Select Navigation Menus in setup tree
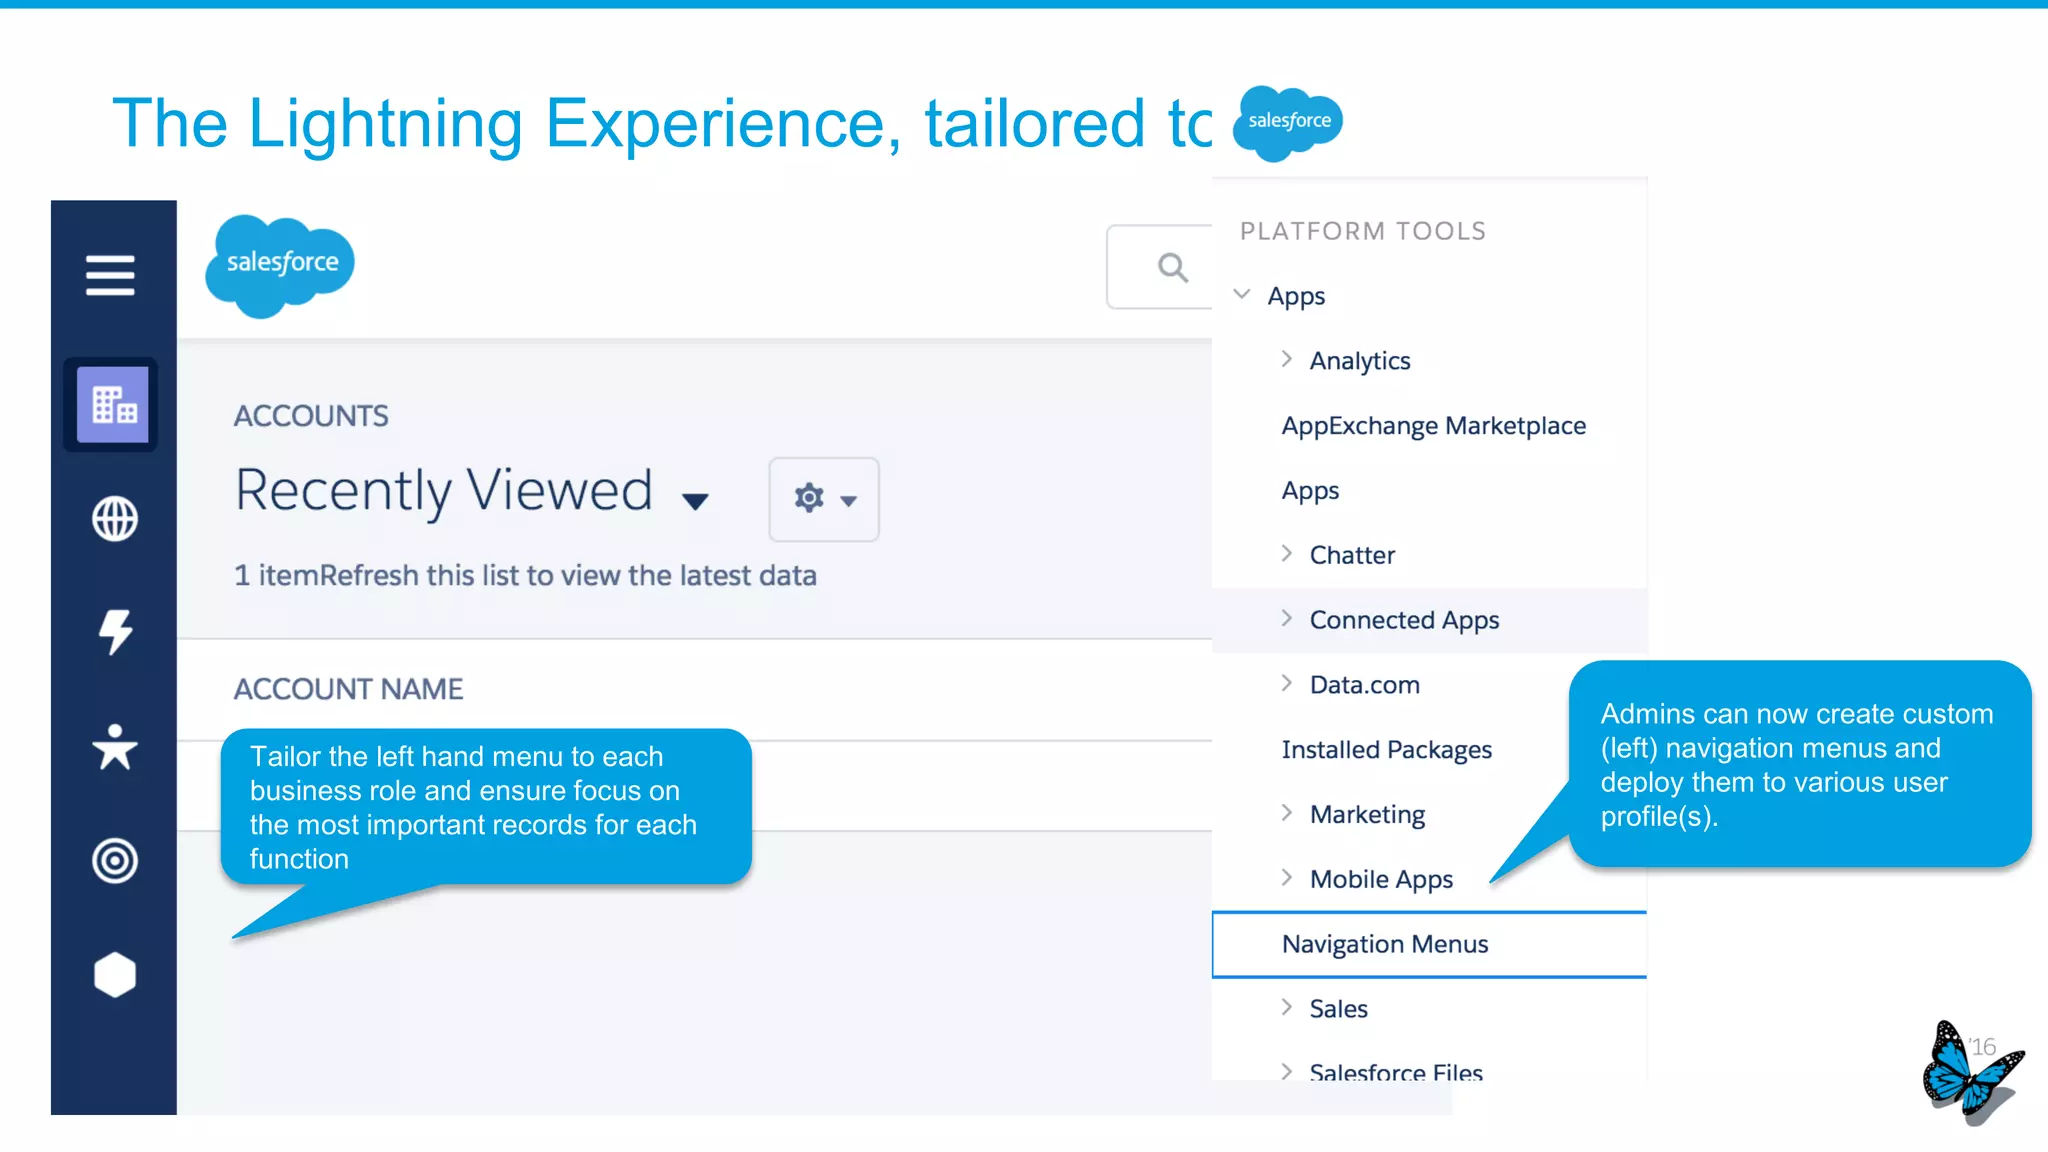Viewport: 2048px width, 1152px height. coord(1385,944)
